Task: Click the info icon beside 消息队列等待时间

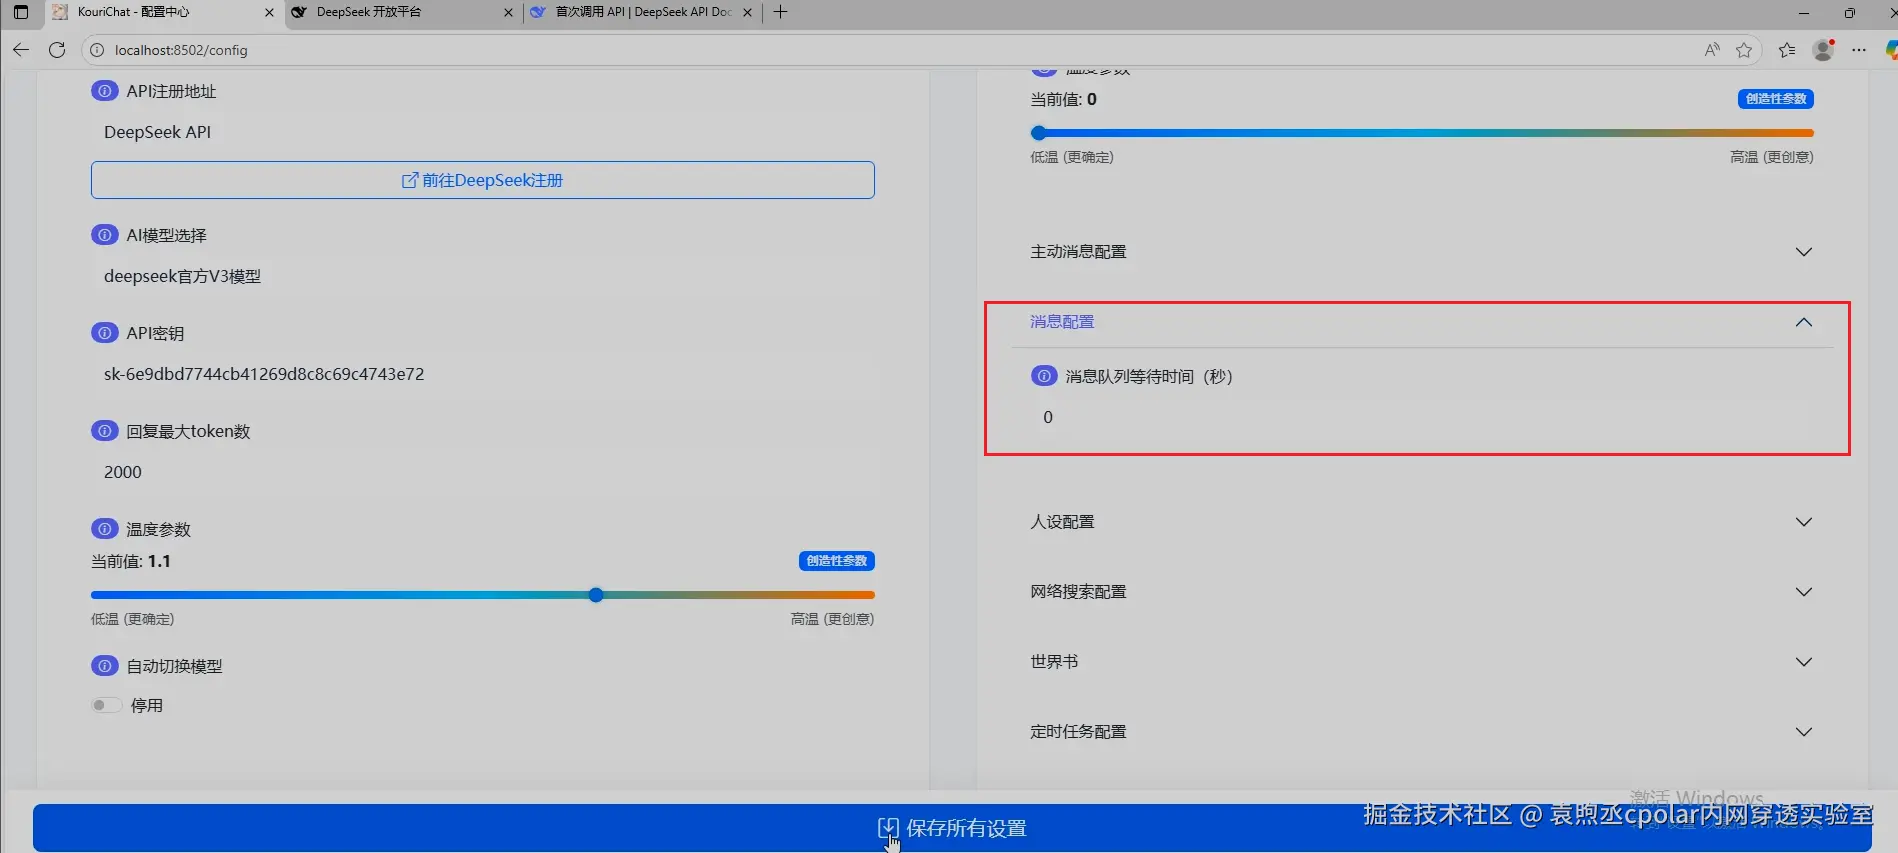Action: point(1044,376)
